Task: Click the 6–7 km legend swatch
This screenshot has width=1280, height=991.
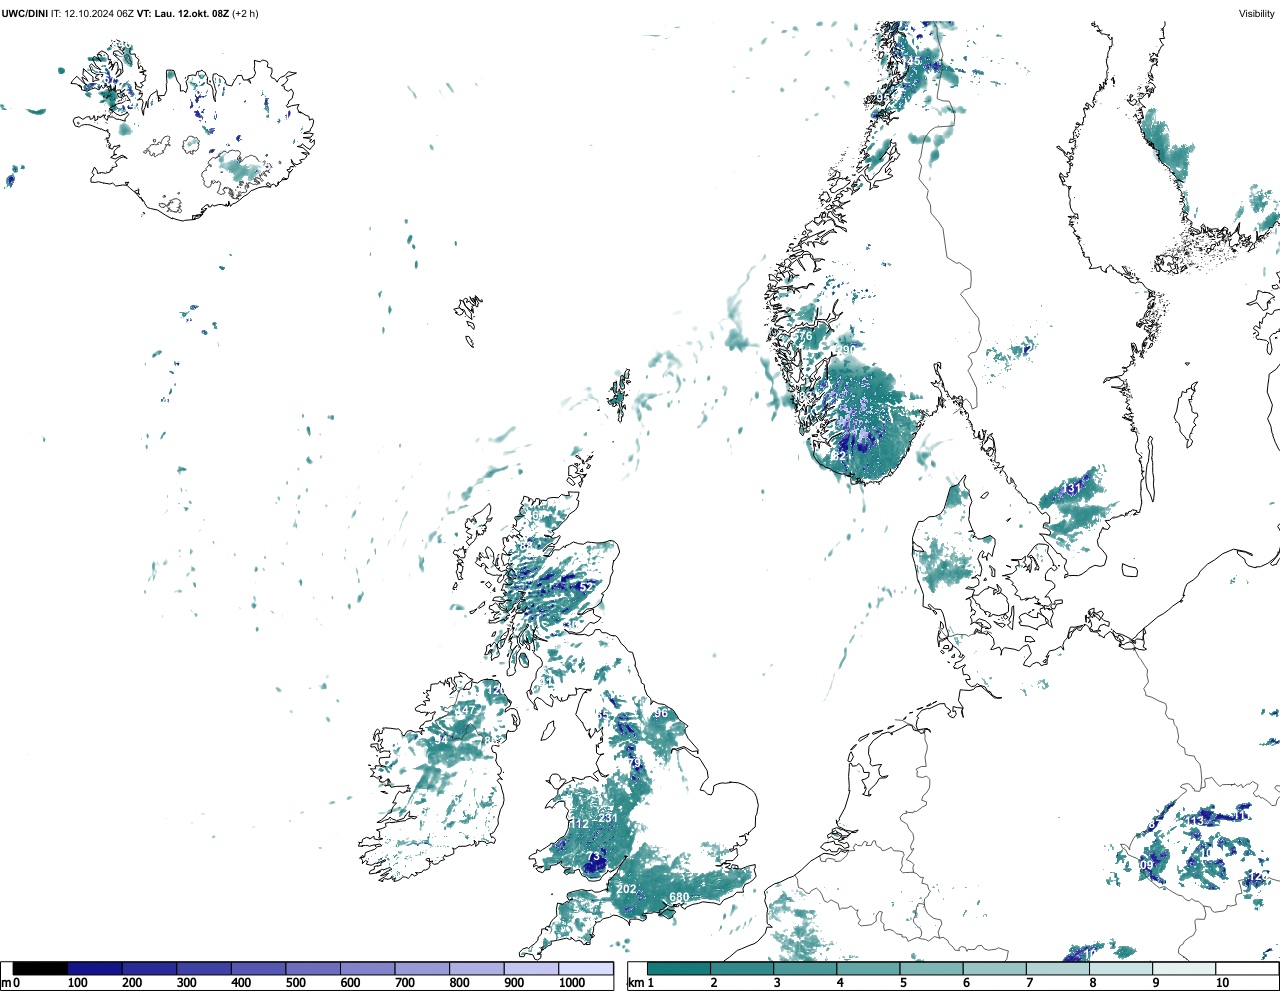Action: tap(994, 968)
